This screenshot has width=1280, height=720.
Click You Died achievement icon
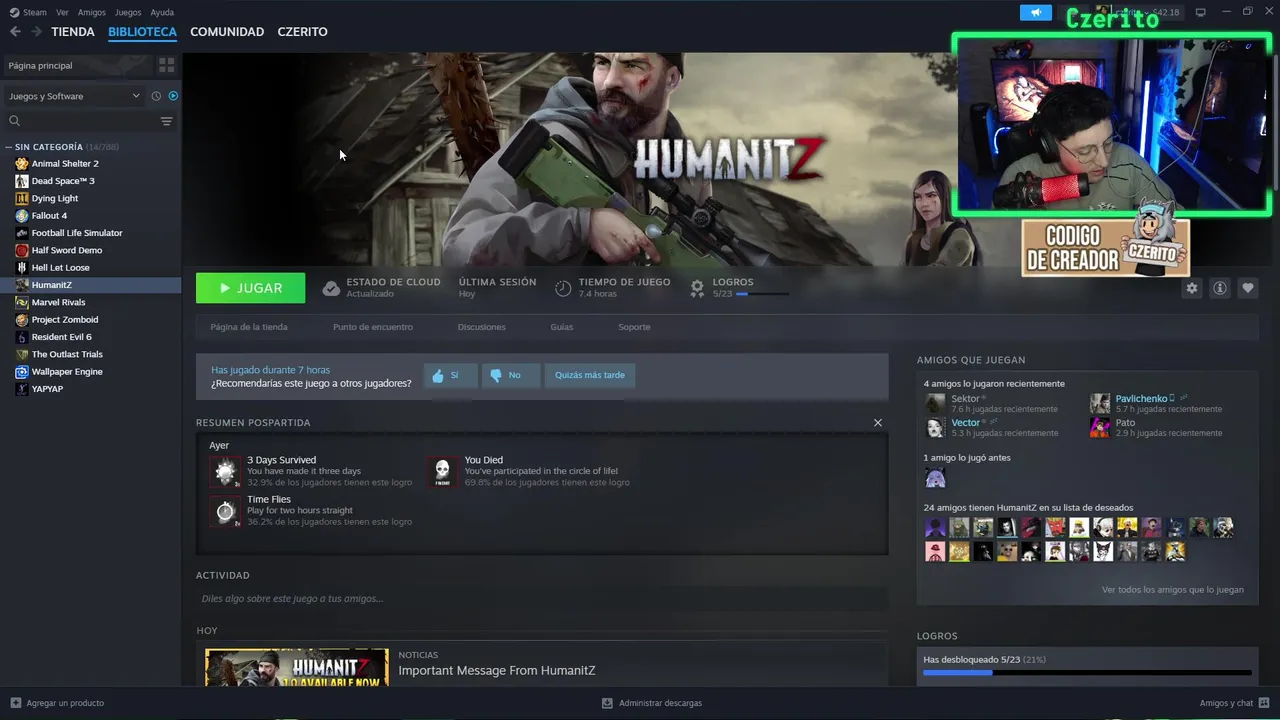442,471
